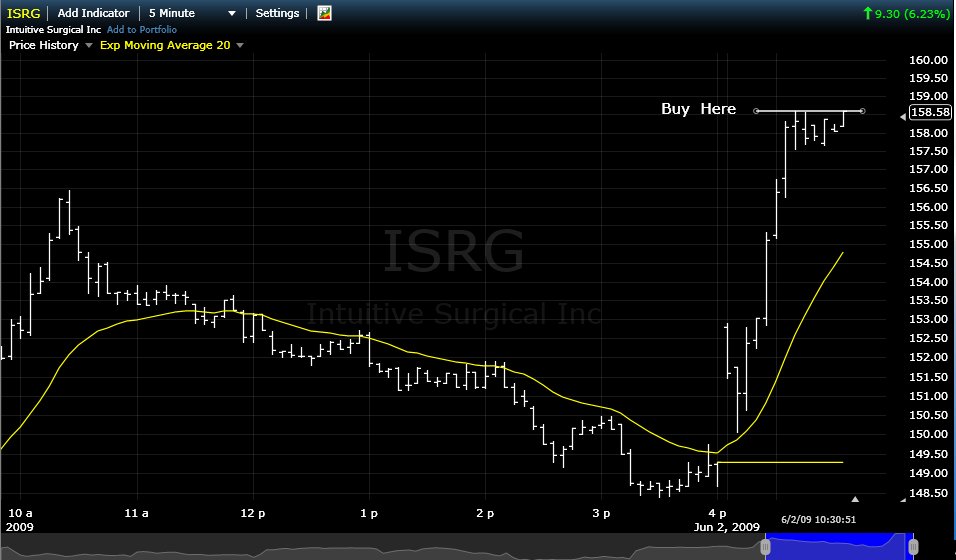This screenshot has height=560, width=956.
Task: Click the small triangle above the timestamp
Action: coord(855,500)
